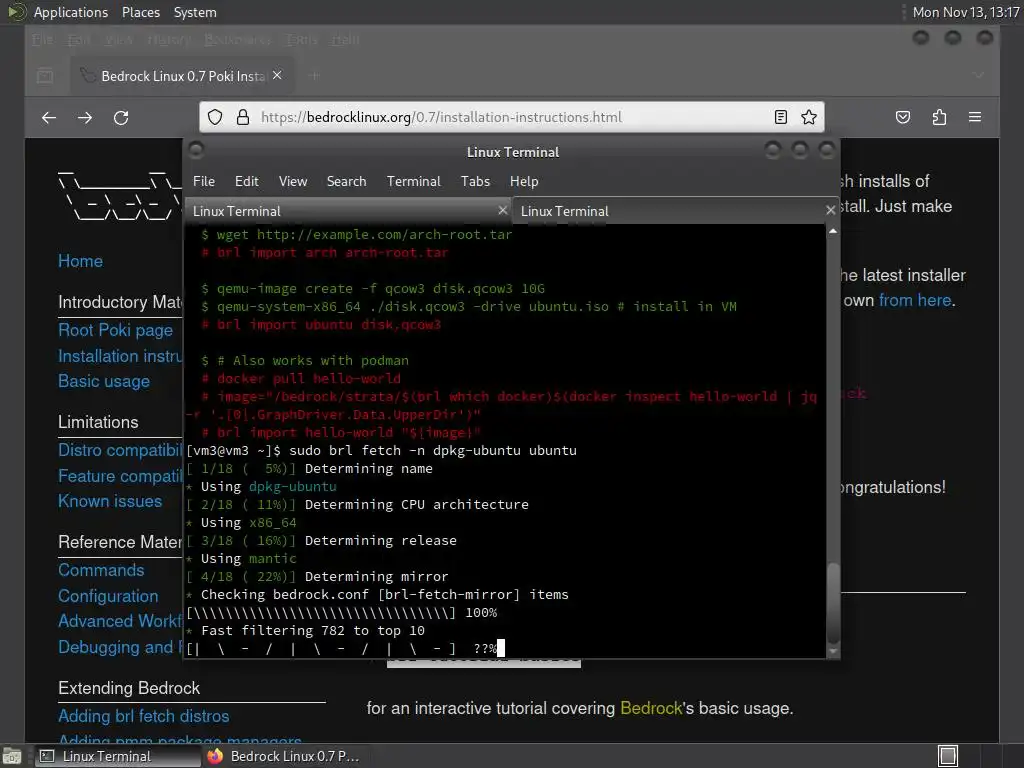Image resolution: width=1024 pixels, height=768 pixels.
Task: Select the Bedrock Linux 0.7 Poki browser tab
Action: coord(183,76)
